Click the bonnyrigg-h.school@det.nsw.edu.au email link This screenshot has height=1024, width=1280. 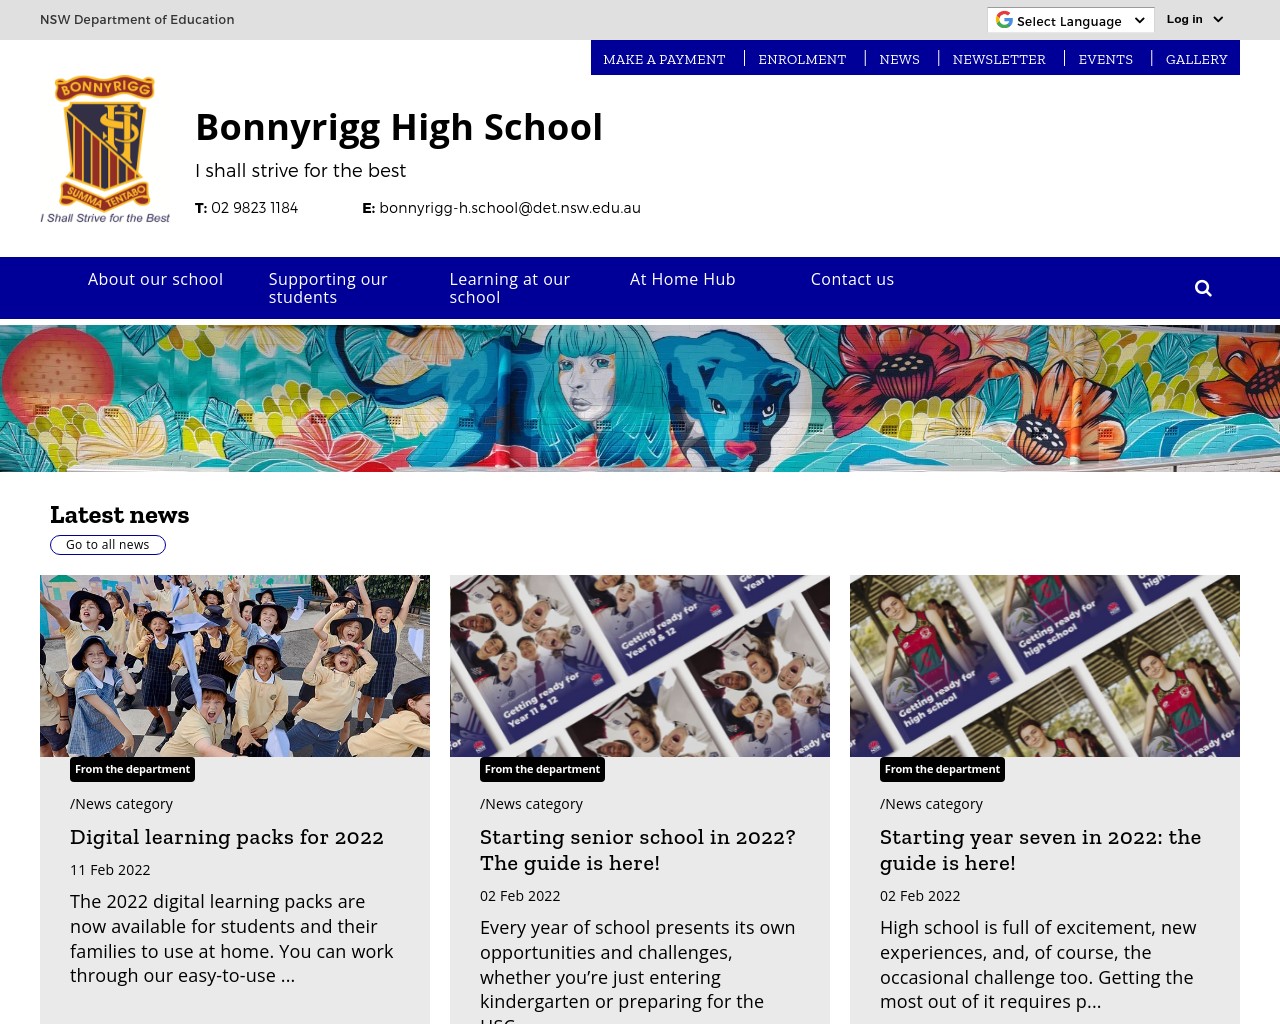pyautogui.click(x=510, y=208)
